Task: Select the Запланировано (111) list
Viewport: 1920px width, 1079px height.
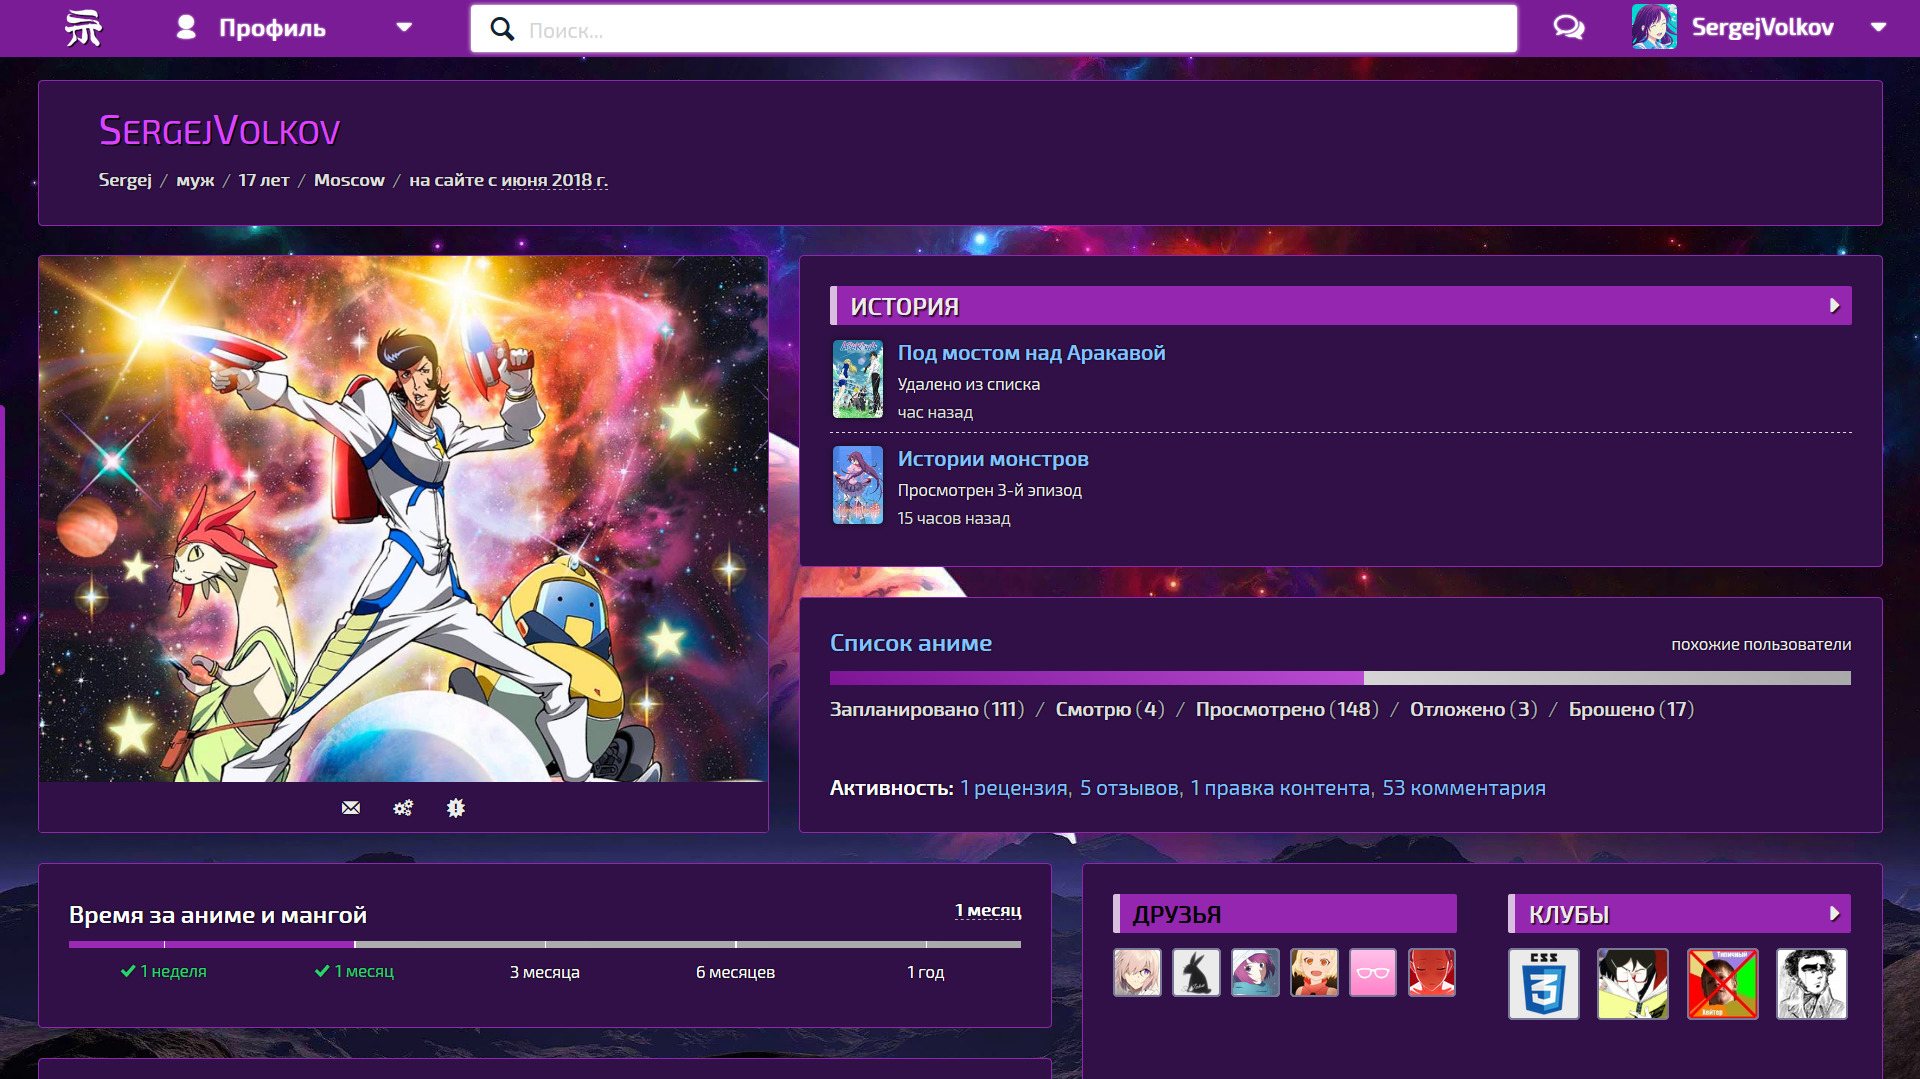Action: (927, 709)
